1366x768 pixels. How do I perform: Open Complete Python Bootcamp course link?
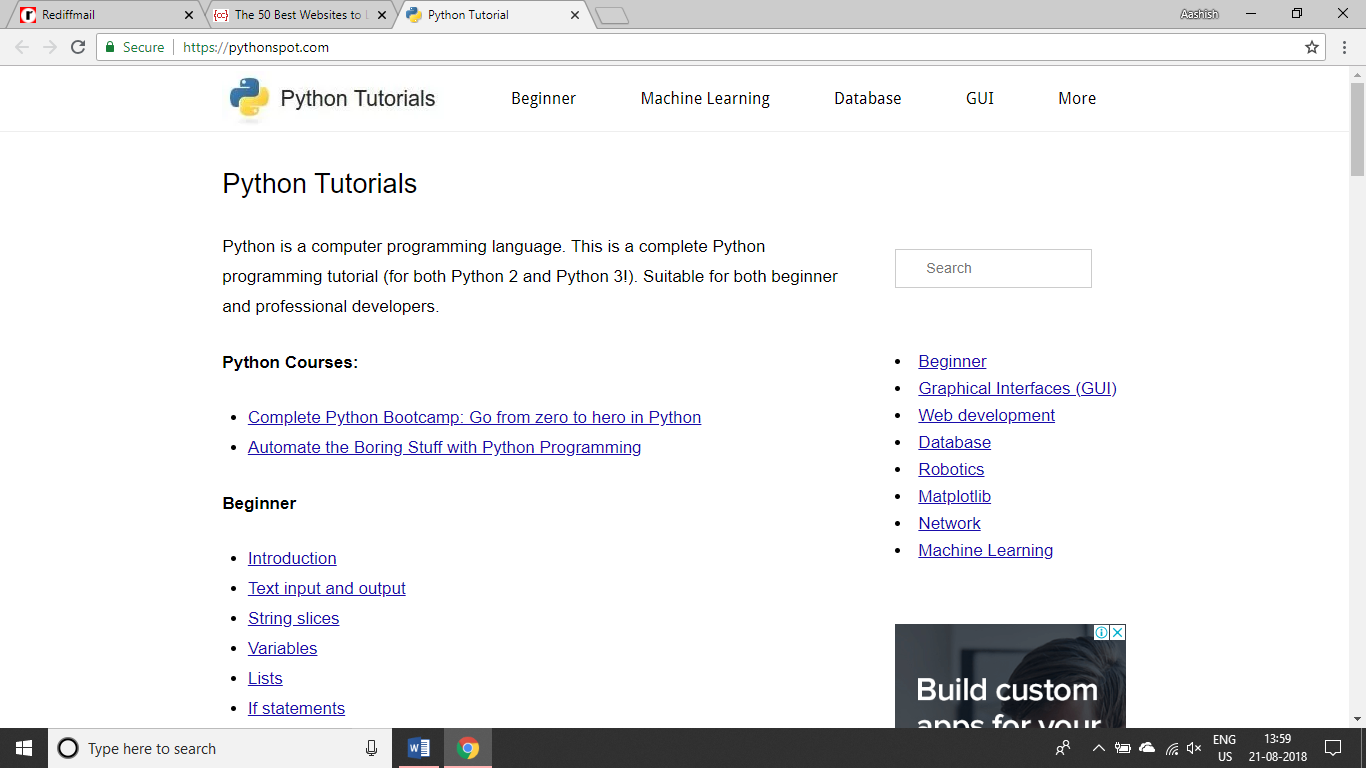474,417
